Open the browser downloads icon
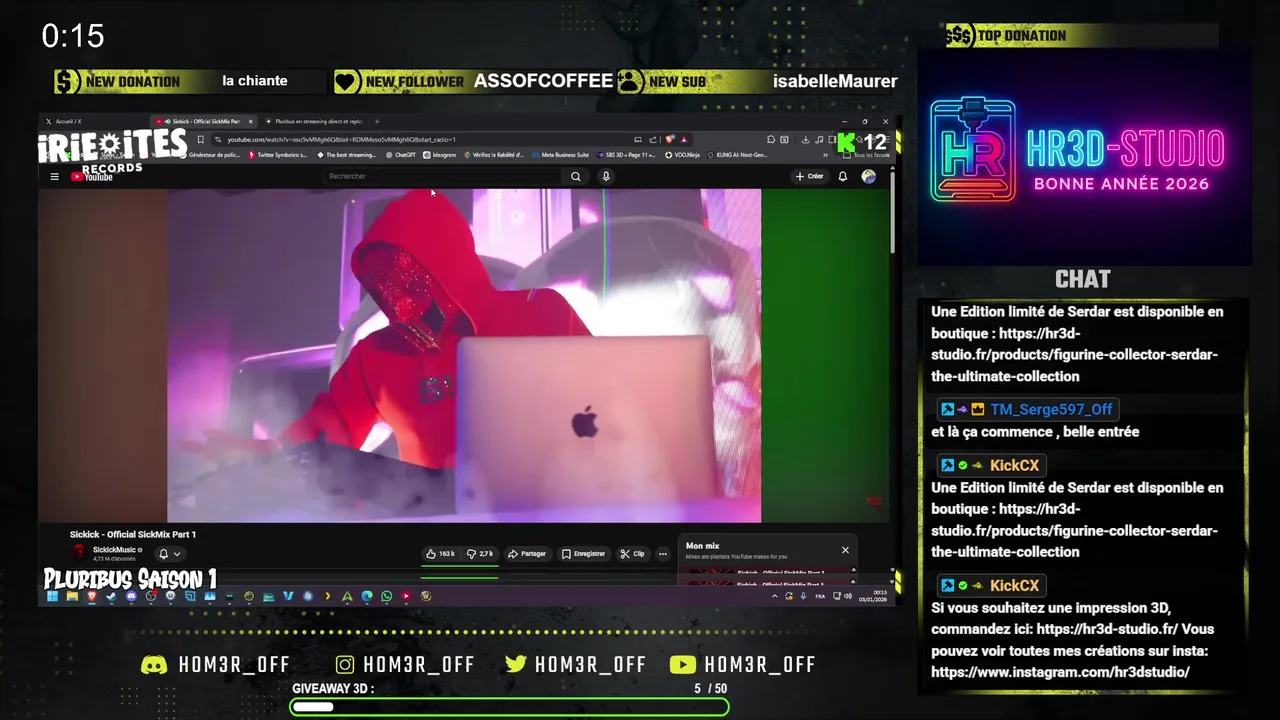The image size is (1280, 720). 805,139
